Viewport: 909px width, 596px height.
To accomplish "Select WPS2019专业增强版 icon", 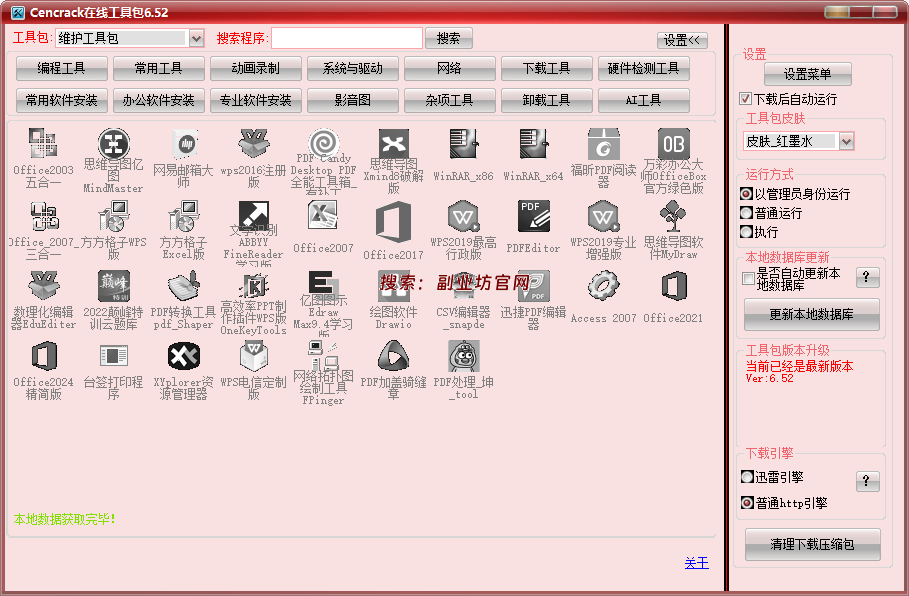I will (x=603, y=216).
